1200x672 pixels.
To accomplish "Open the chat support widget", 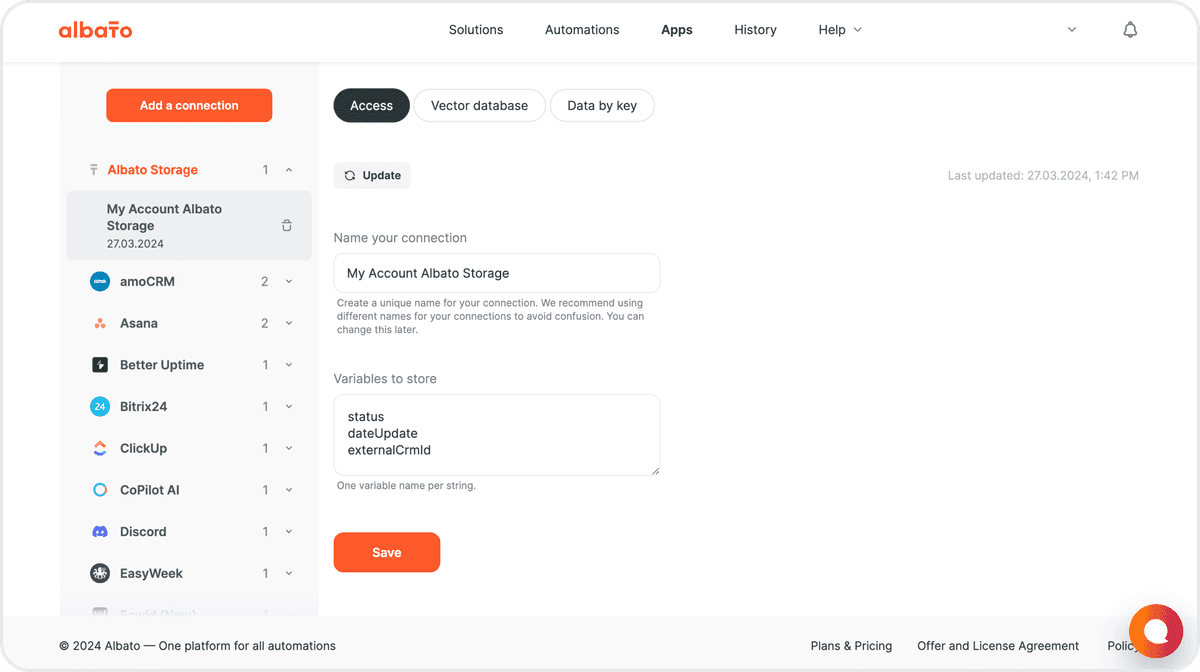I will (x=1156, y=631).
